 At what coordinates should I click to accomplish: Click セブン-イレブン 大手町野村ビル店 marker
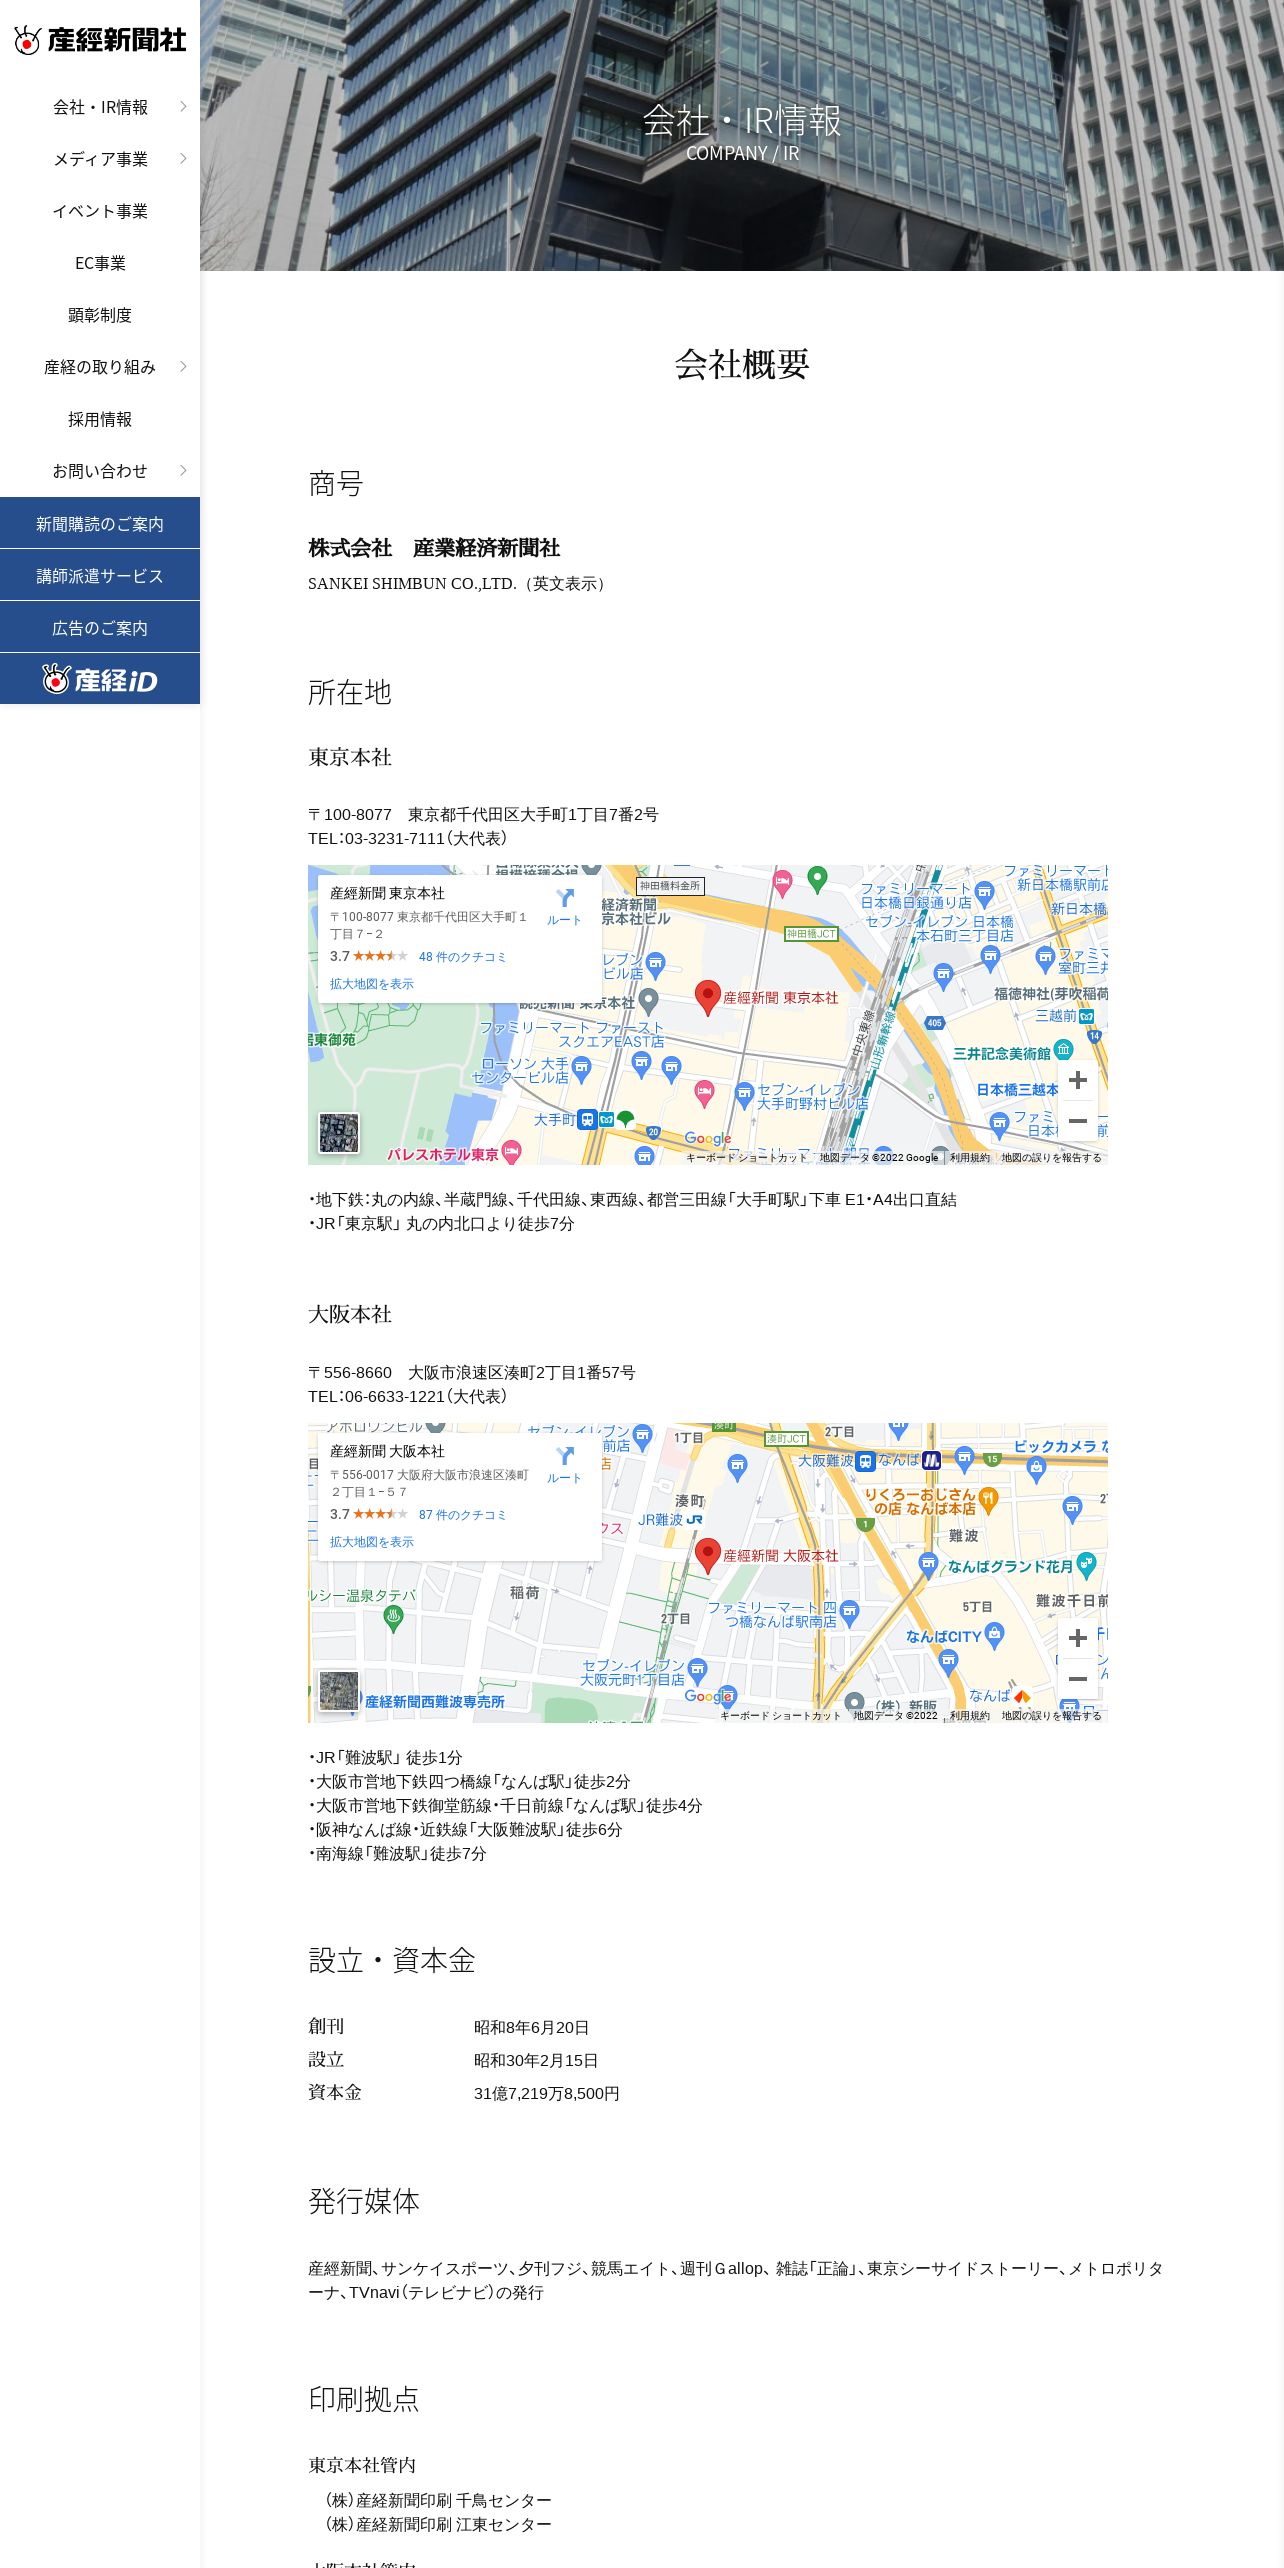[744, 1094]
